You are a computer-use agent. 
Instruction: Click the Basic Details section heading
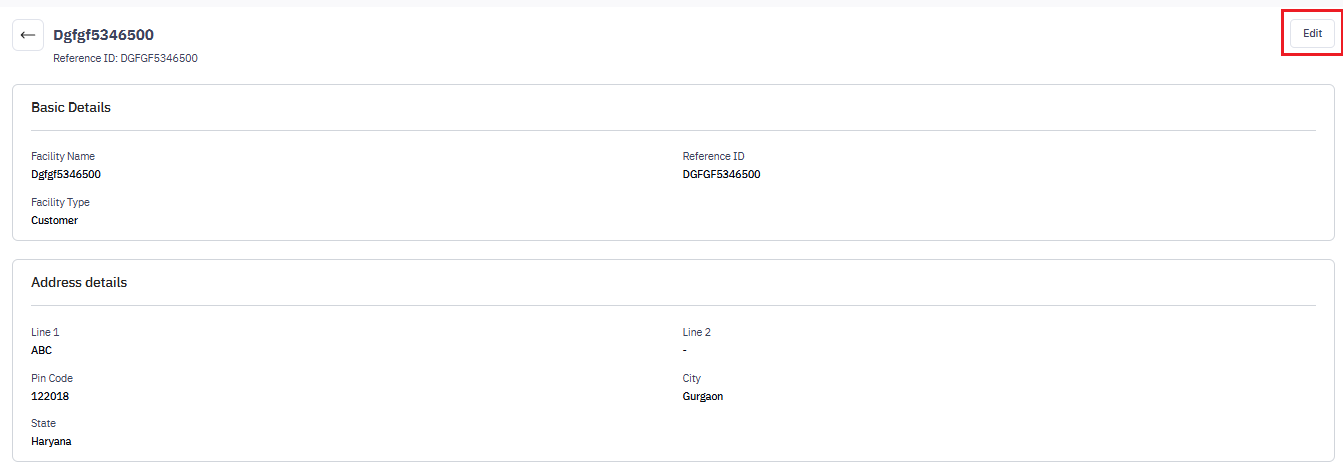71,107
